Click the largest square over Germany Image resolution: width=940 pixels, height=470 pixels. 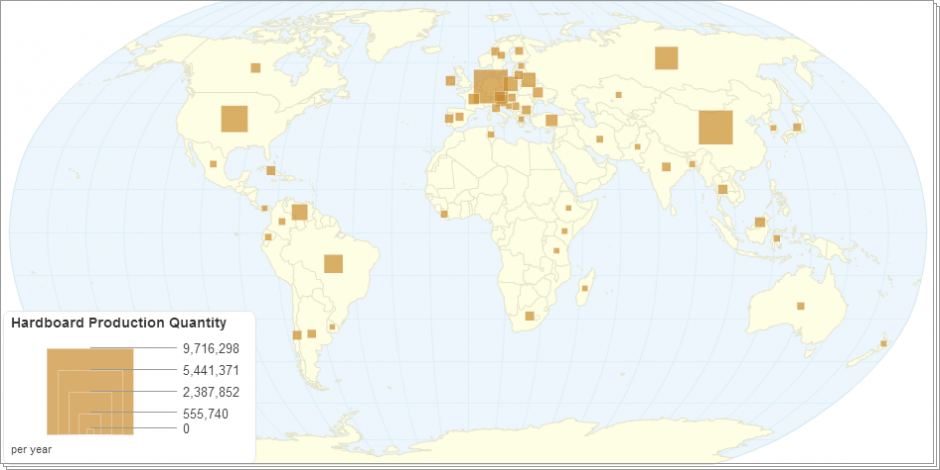coord(490,86)
